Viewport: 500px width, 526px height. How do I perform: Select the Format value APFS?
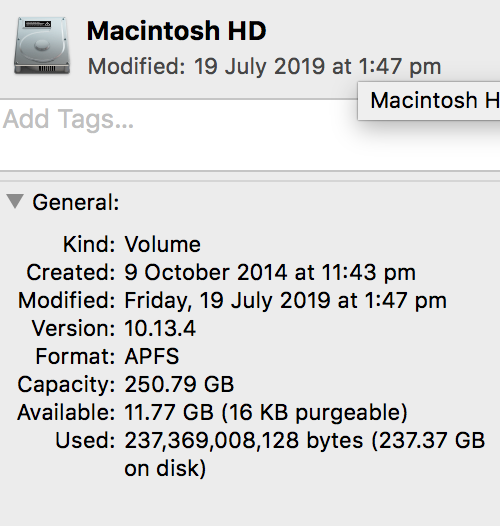click(x=152, y=356)
